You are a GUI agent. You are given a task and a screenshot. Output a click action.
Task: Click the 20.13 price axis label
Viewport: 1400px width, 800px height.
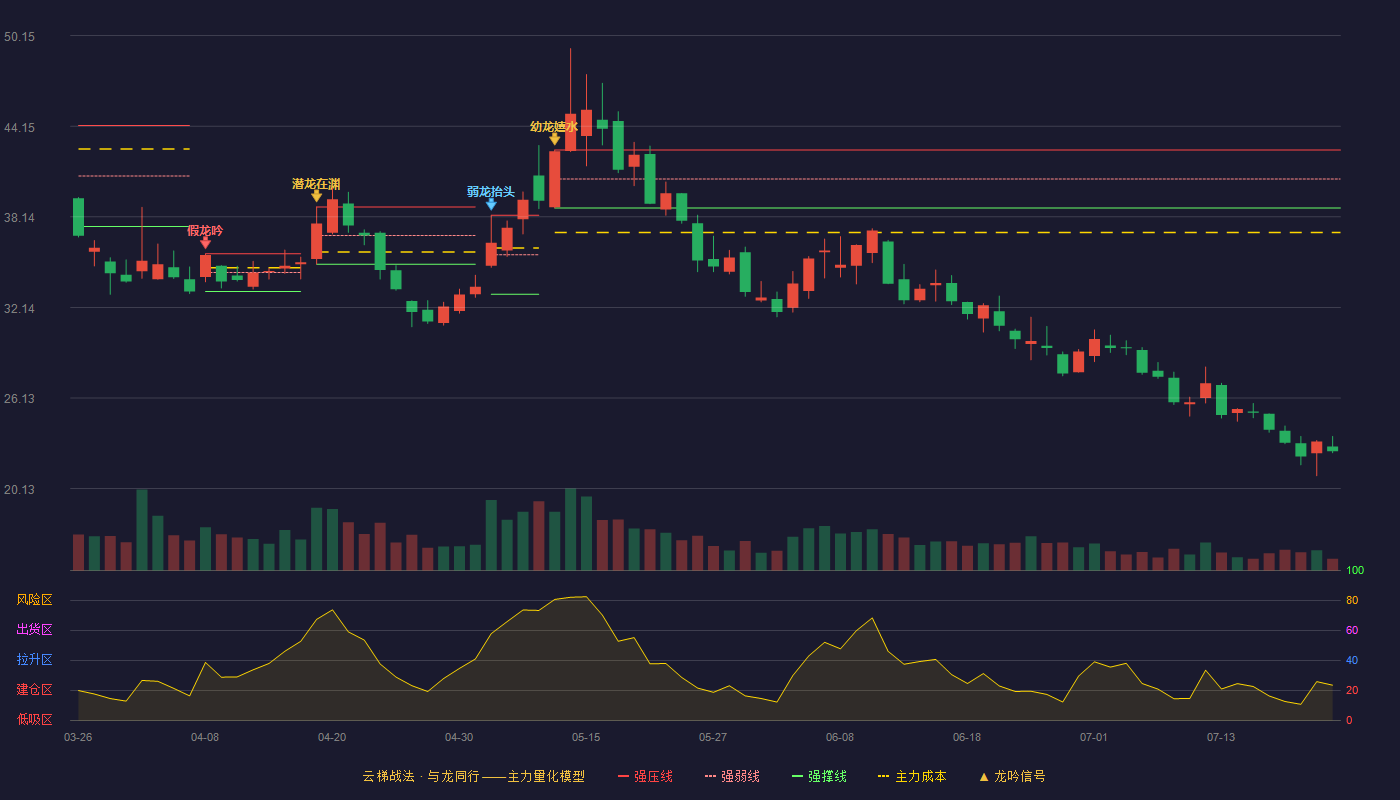tap(19, 490)
